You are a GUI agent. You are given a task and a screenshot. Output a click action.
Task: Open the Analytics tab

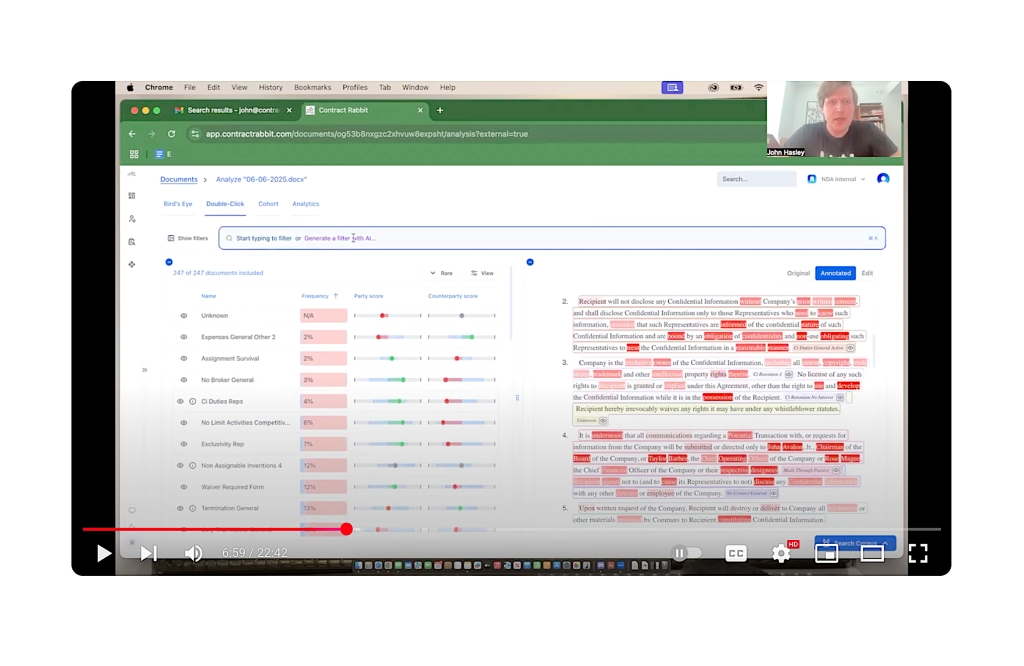(x=306, y=204)
